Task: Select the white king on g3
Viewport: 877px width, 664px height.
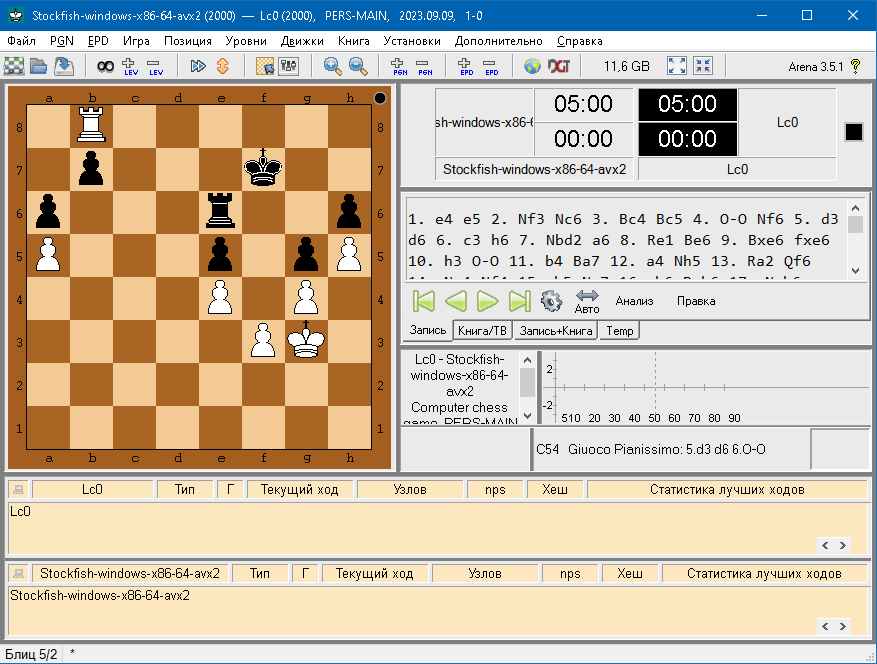Action: (x=306, y=340)
